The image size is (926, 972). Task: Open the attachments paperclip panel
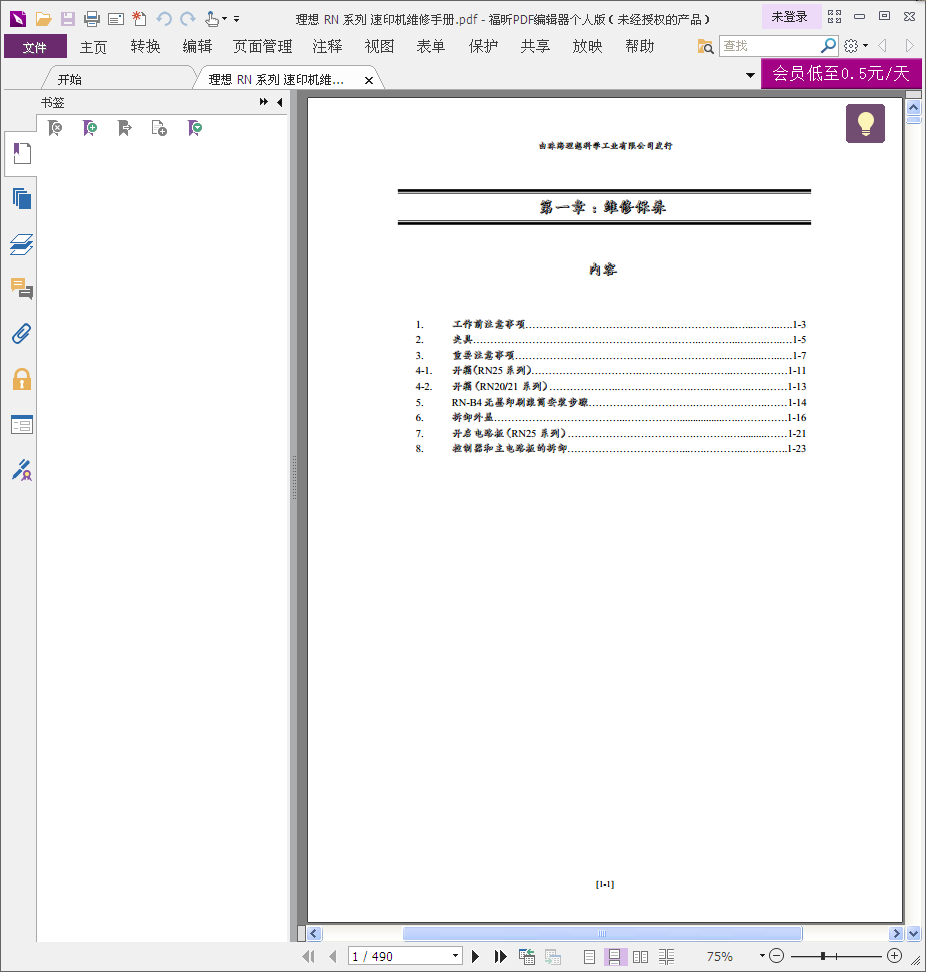[22, 334]
